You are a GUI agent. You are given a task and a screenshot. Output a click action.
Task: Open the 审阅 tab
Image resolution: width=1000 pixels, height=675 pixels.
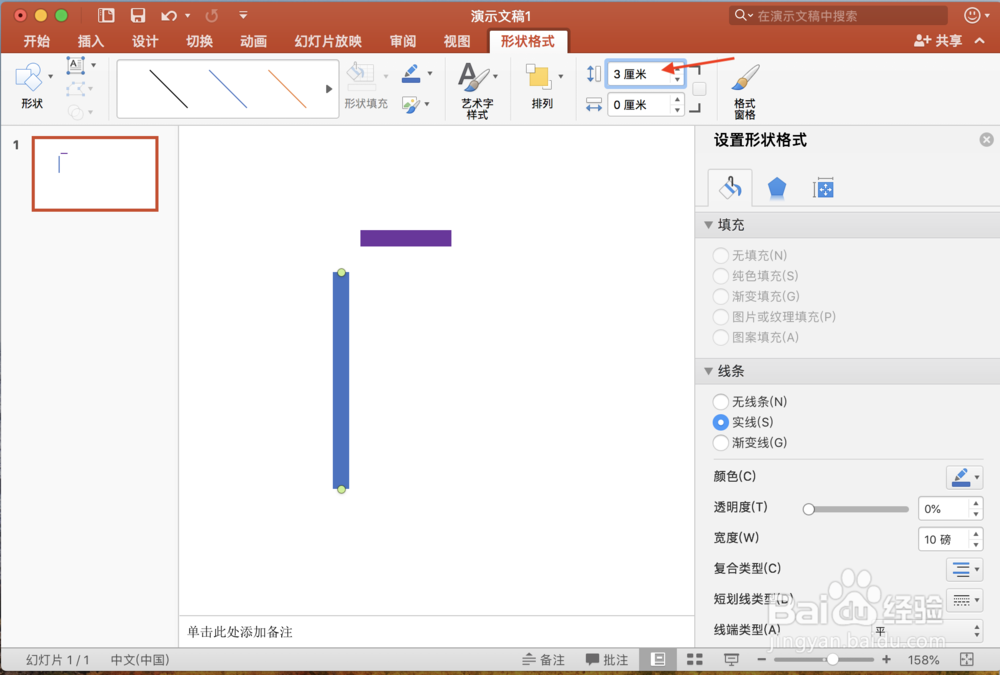pyautogui.click(x=402, y=41)
